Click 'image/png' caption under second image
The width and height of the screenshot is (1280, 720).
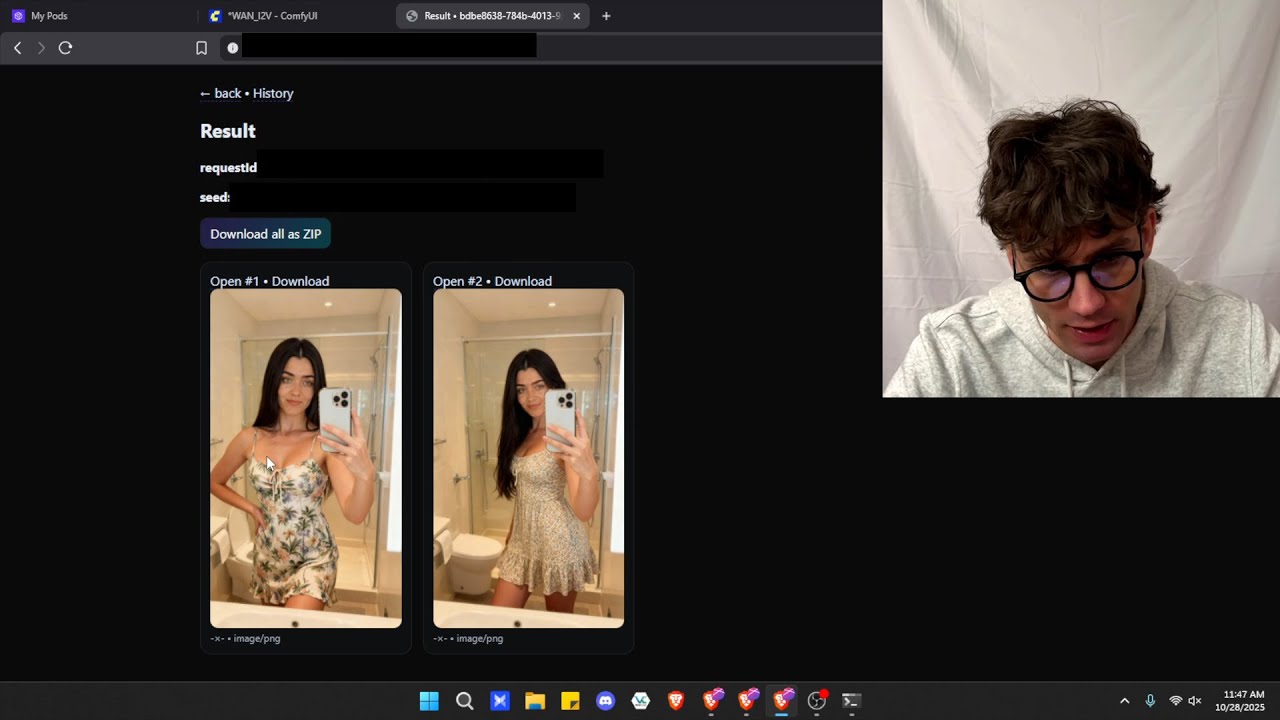click(480, 638)
